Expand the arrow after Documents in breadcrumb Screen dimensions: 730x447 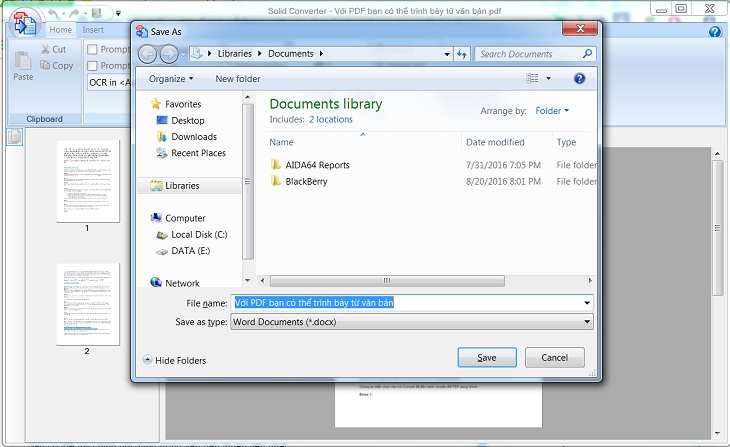pyautogui.click(x=321, y=54)
